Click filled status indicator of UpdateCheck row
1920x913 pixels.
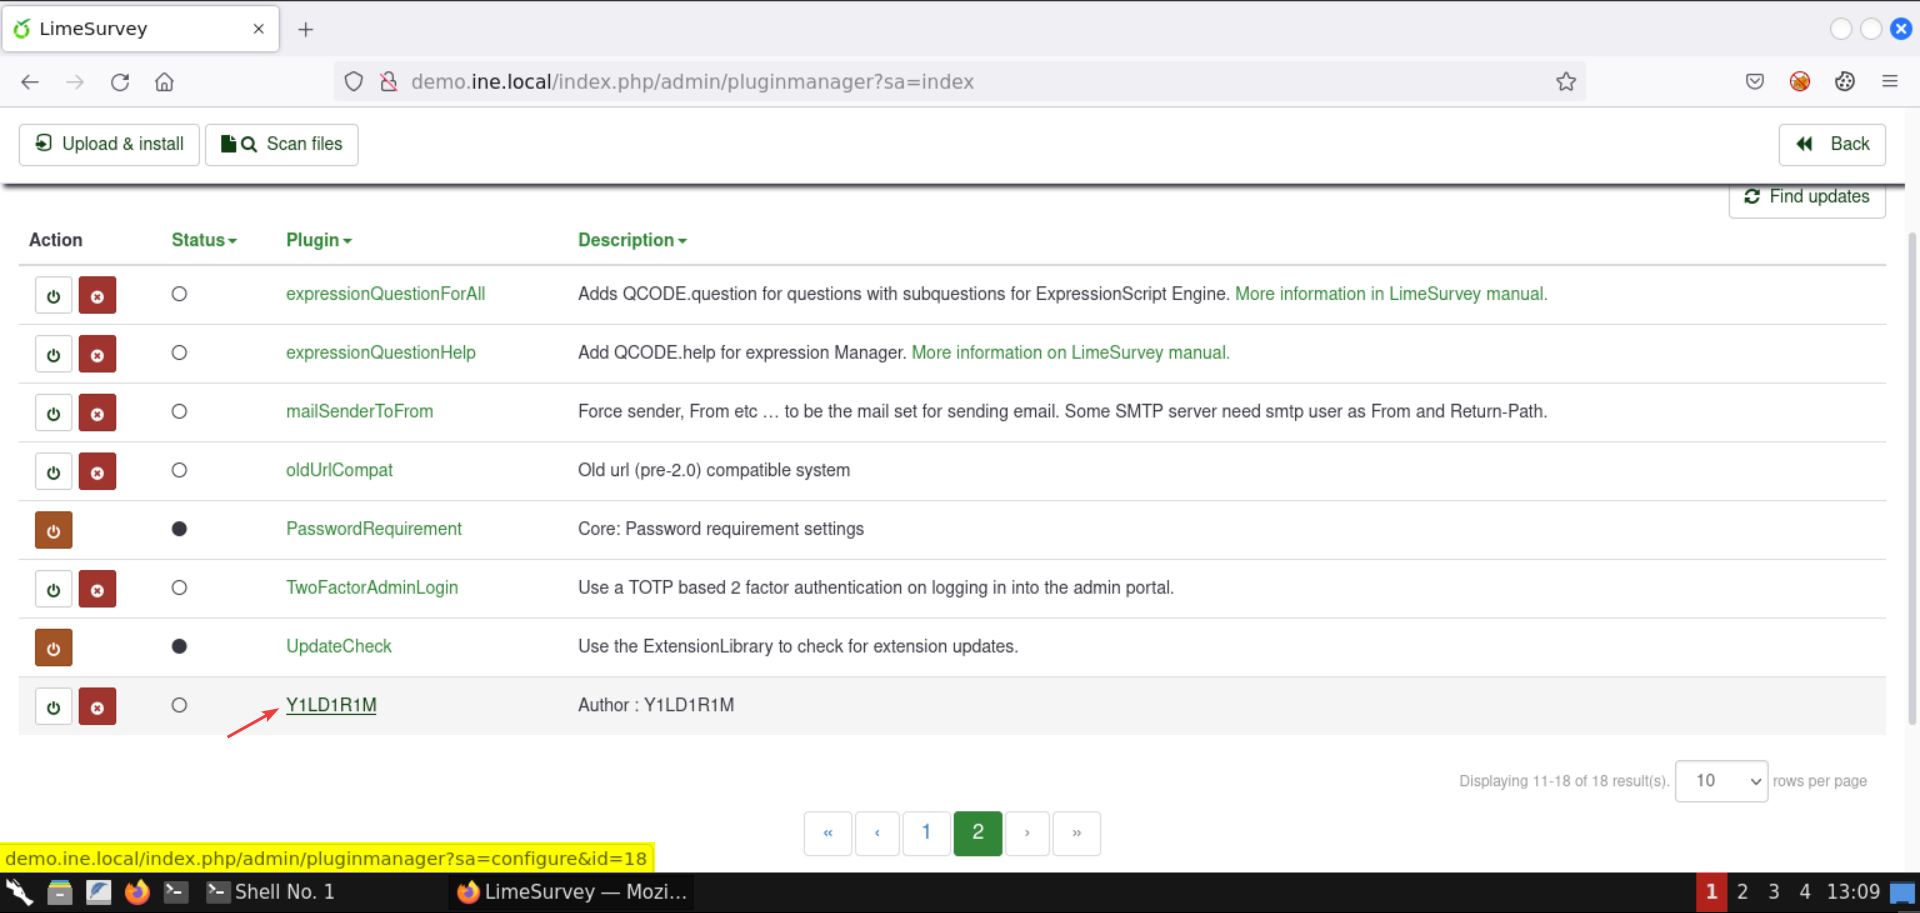(179, 646)
